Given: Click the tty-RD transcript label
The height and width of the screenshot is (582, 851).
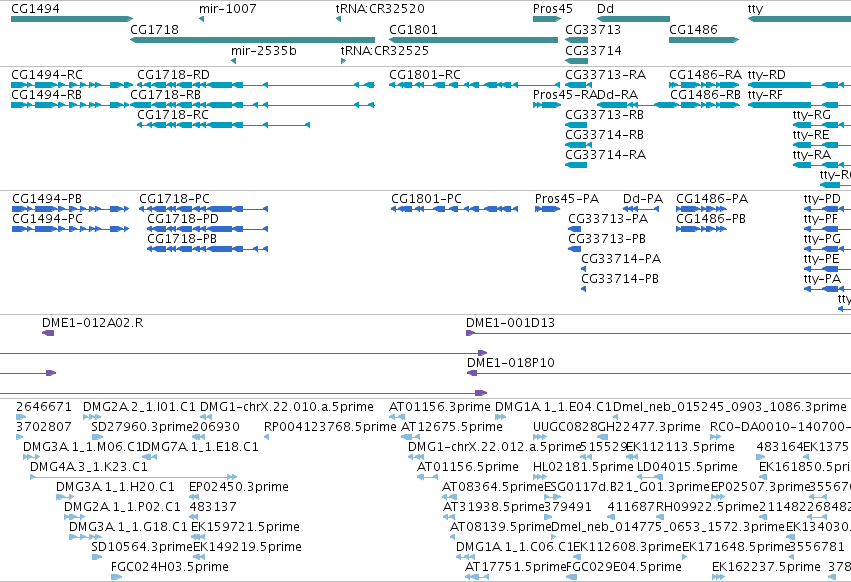Looking at the screenshot, I should 766,74.
